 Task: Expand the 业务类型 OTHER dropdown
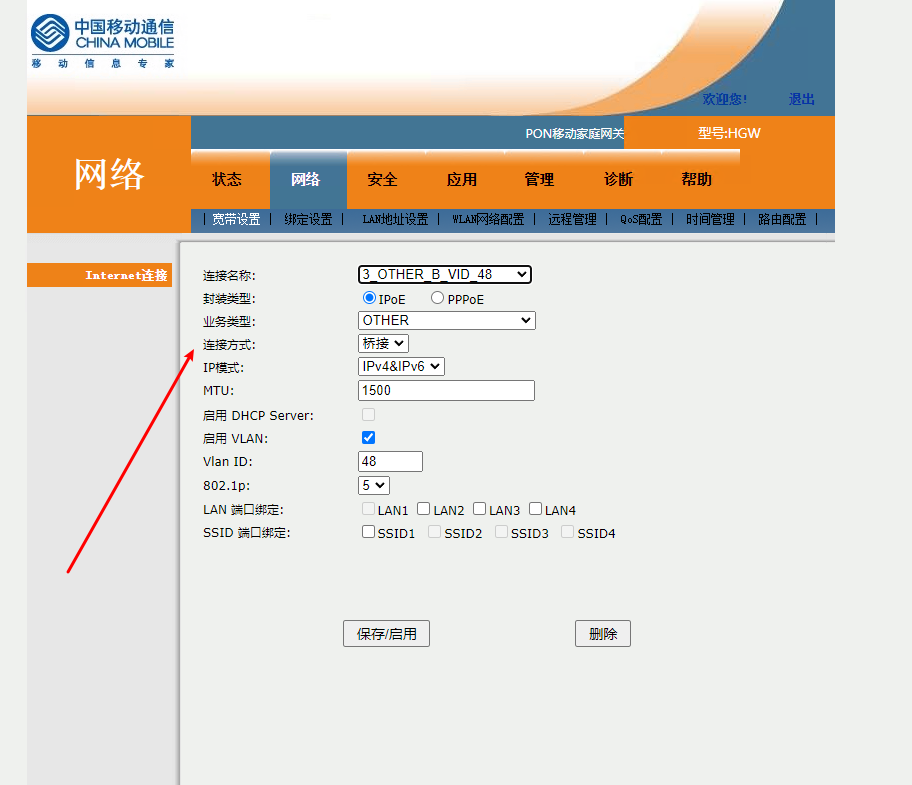(x=446, y=321)
